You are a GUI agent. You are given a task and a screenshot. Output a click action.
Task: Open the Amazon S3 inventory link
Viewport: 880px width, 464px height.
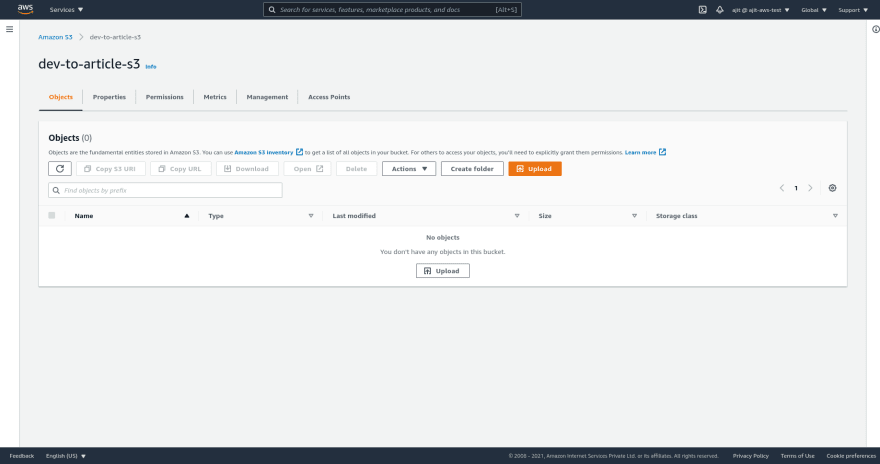pos(264,152)
